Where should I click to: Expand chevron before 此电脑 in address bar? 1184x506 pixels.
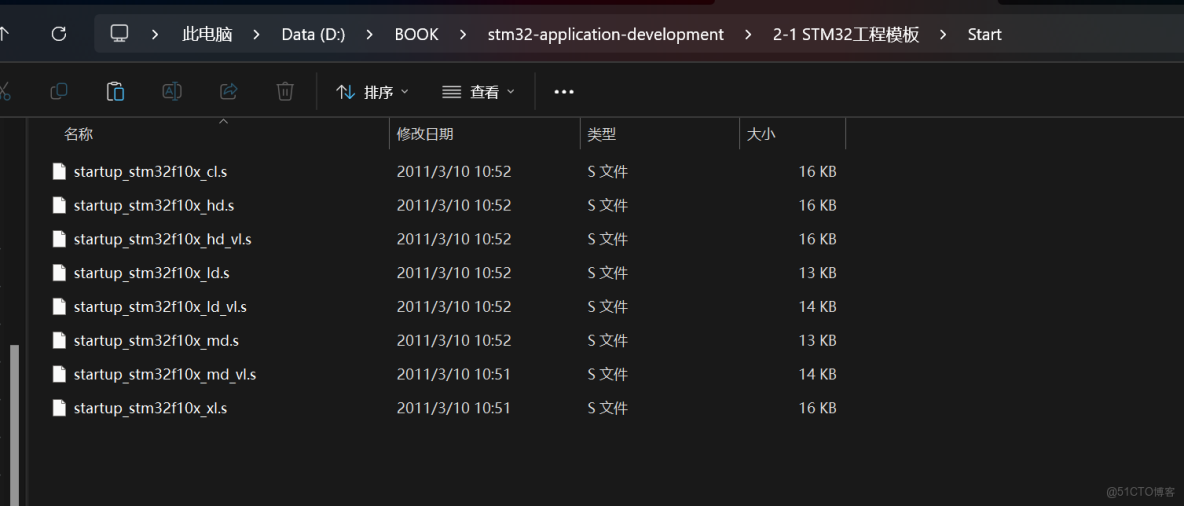tap(156, 34)
